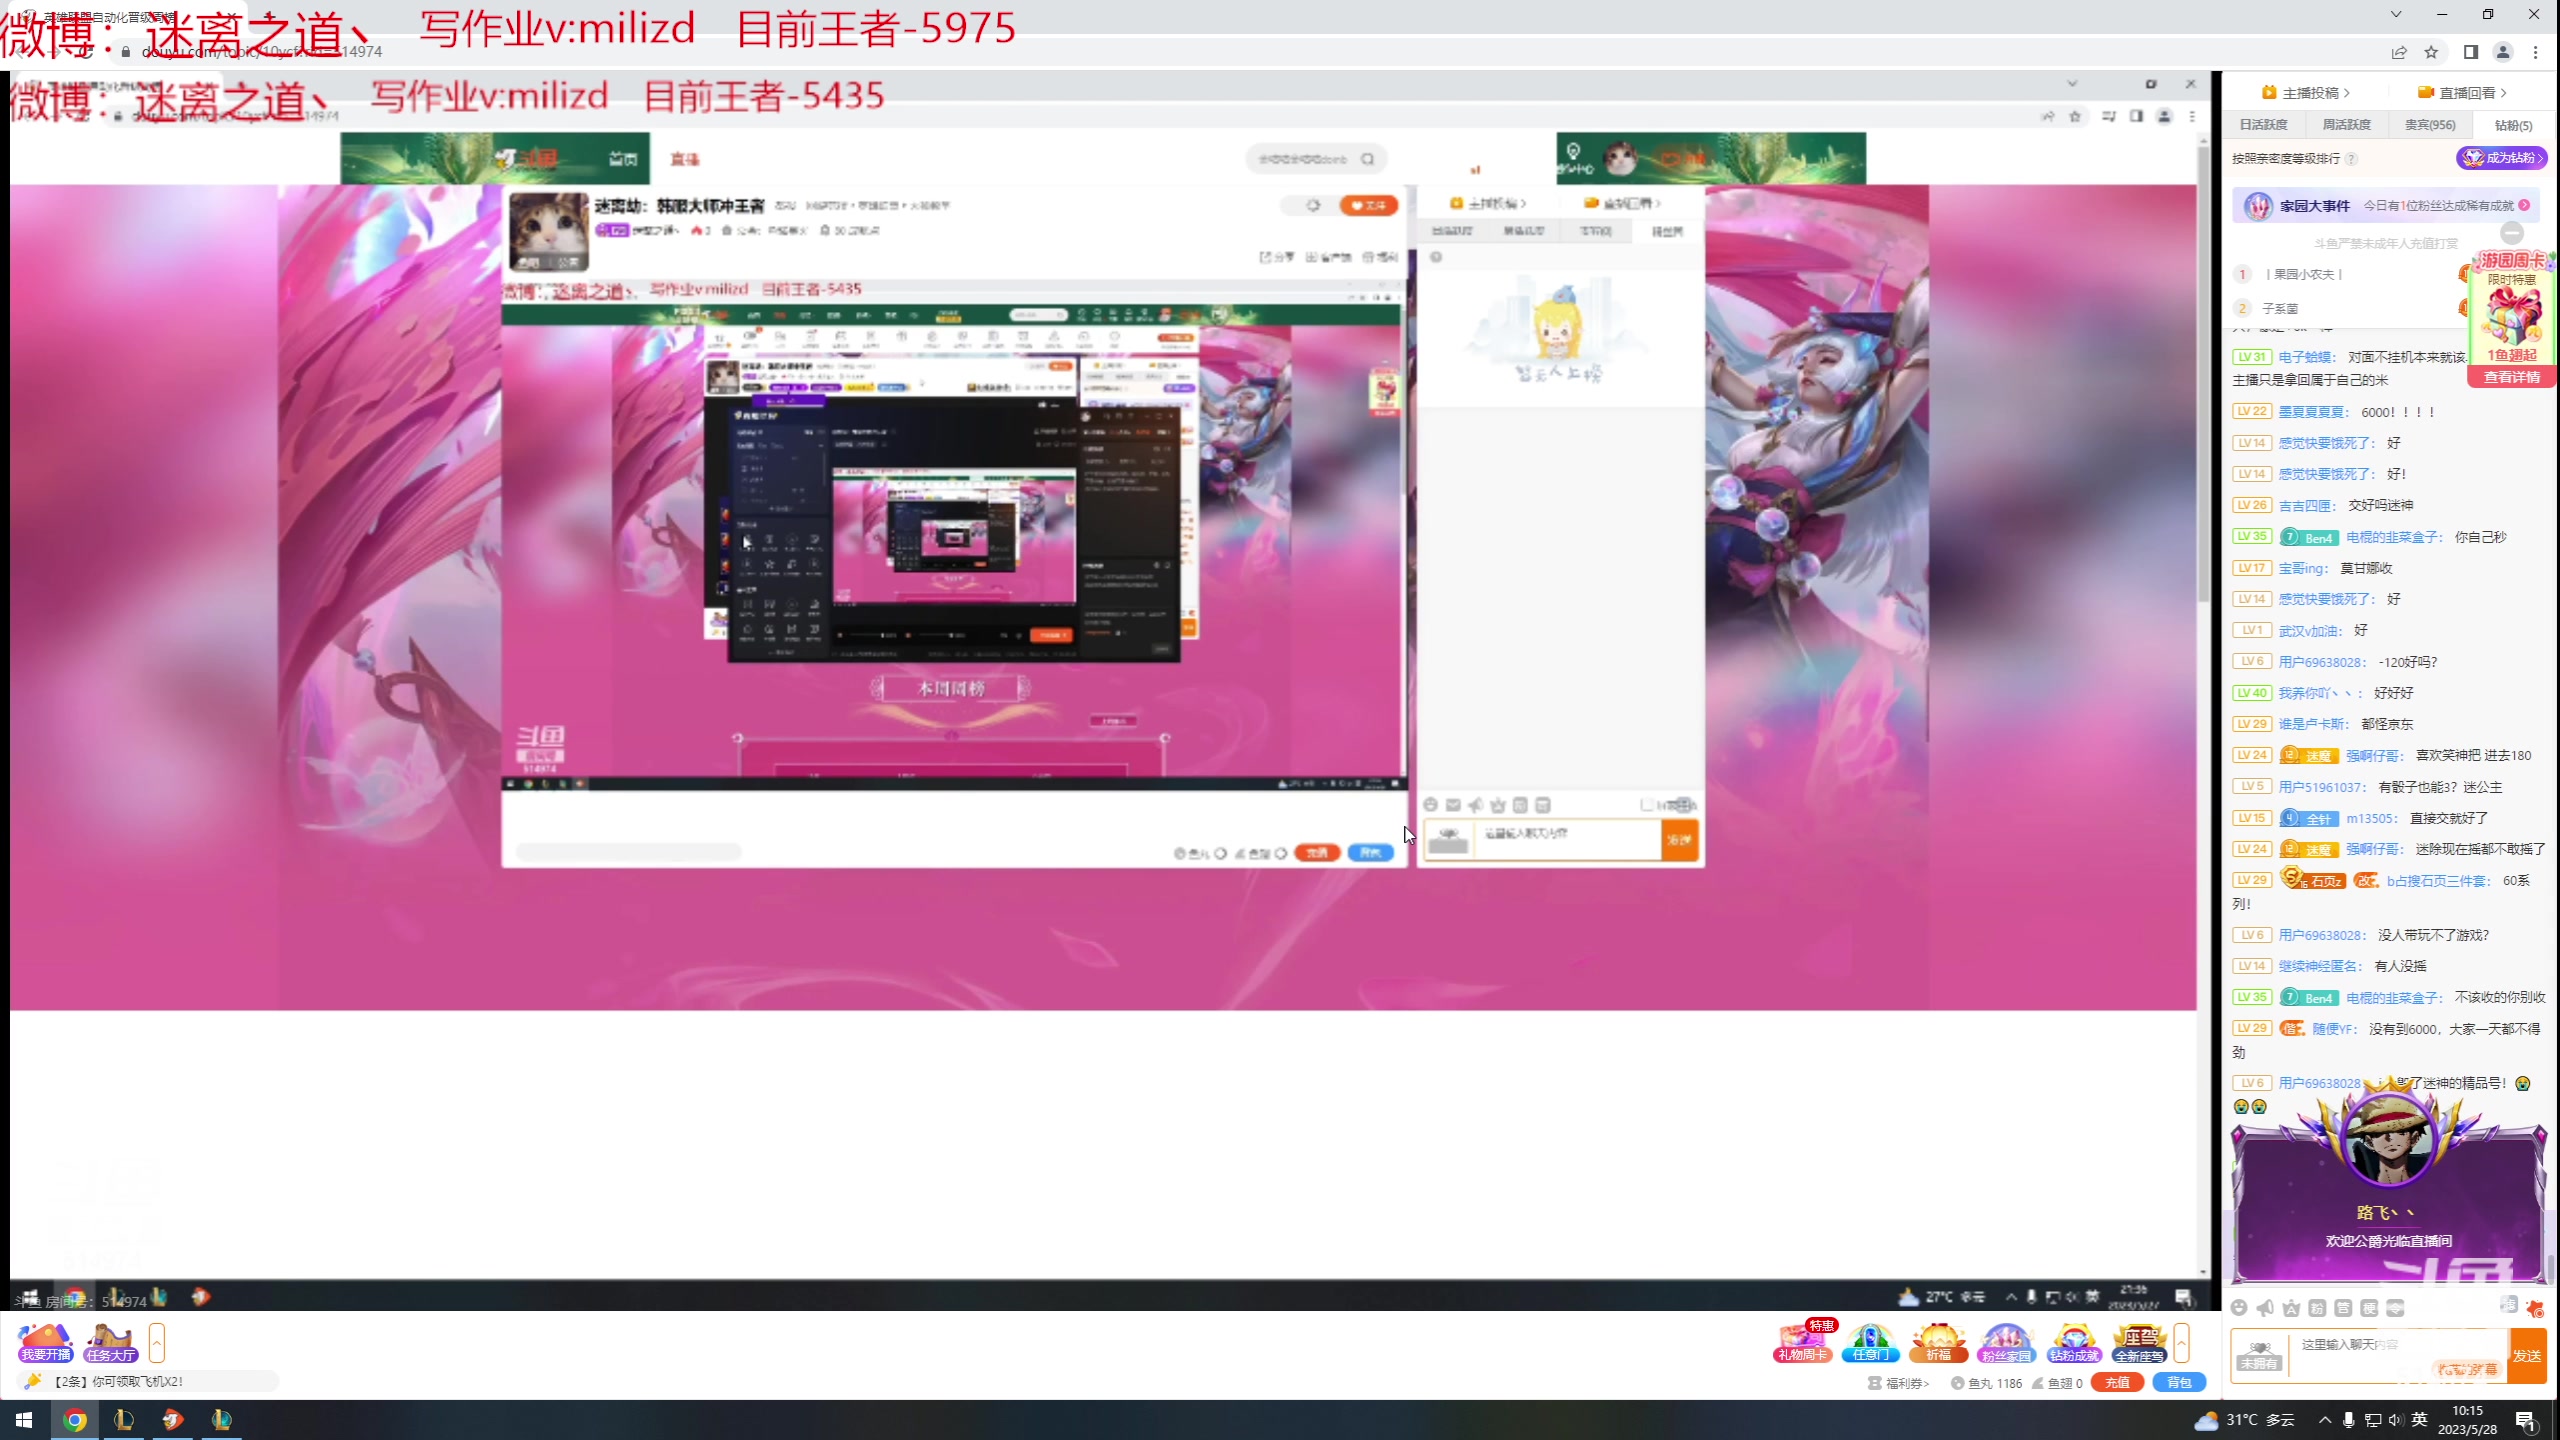
Task: Click the 礼物周卡 gift weekly card icon
Action: click(x=1803, y=1342)
